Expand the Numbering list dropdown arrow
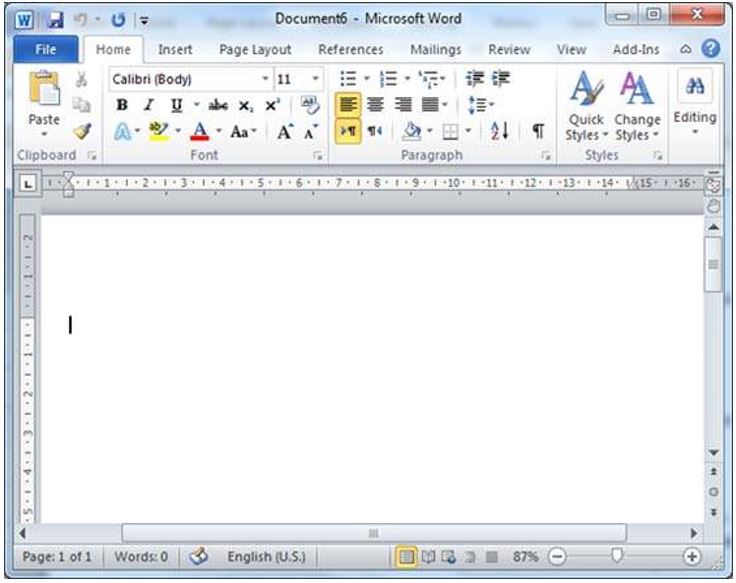The height and width of the screenshot is (583, 736). click(x=407, y=78)
